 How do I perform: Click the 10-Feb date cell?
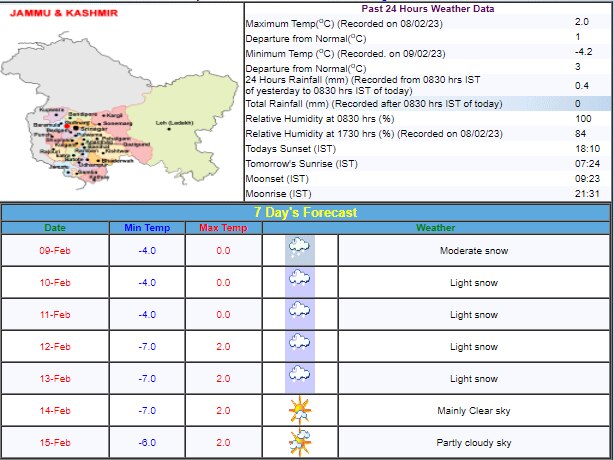point(55,282)
